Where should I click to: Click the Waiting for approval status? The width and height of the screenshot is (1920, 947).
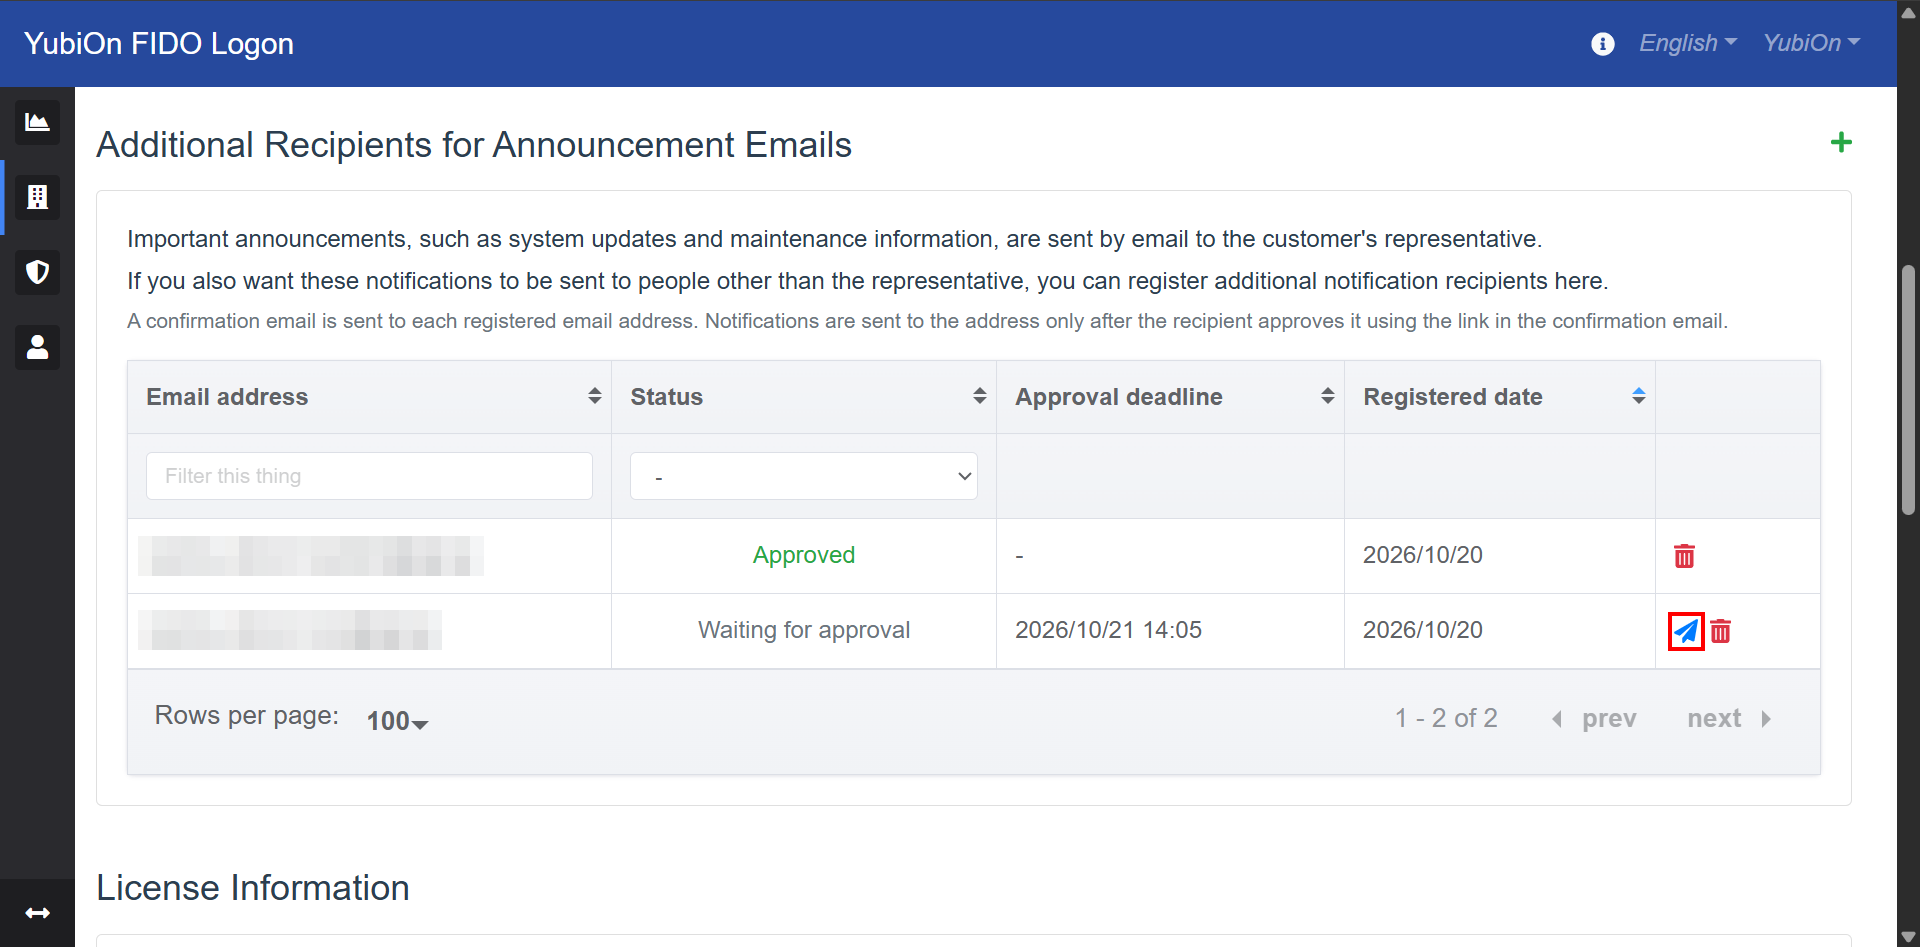[x=804, y=630]
